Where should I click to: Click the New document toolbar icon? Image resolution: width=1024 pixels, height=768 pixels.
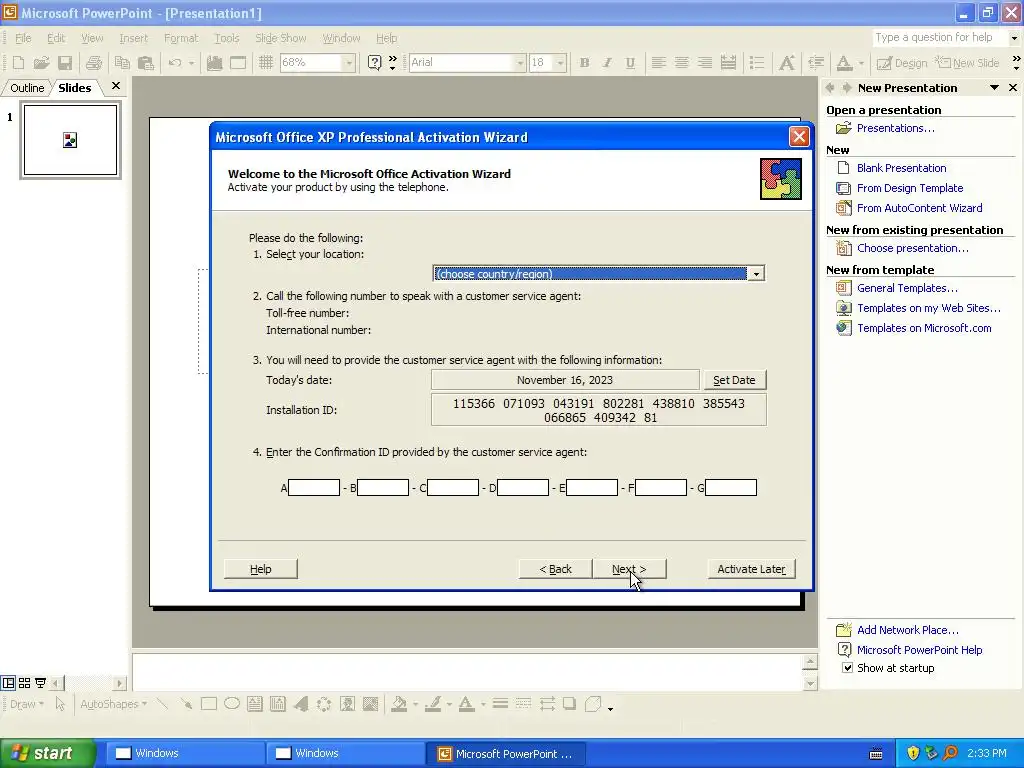pyautogui.click(x=18, y=63)
